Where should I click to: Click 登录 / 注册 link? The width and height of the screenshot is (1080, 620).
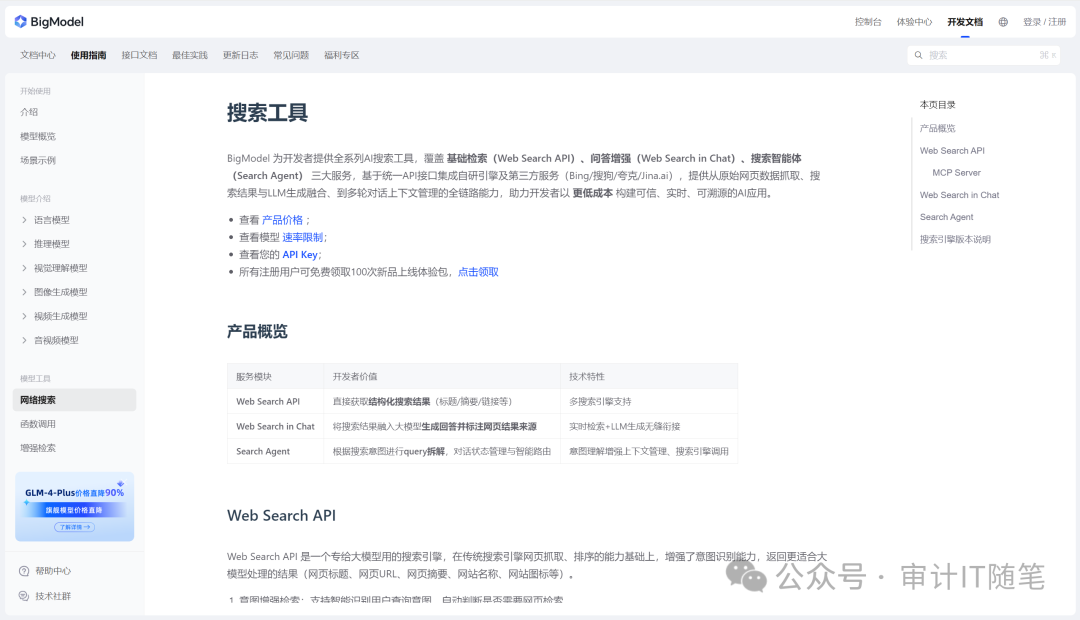click(x=1044, y=22)
